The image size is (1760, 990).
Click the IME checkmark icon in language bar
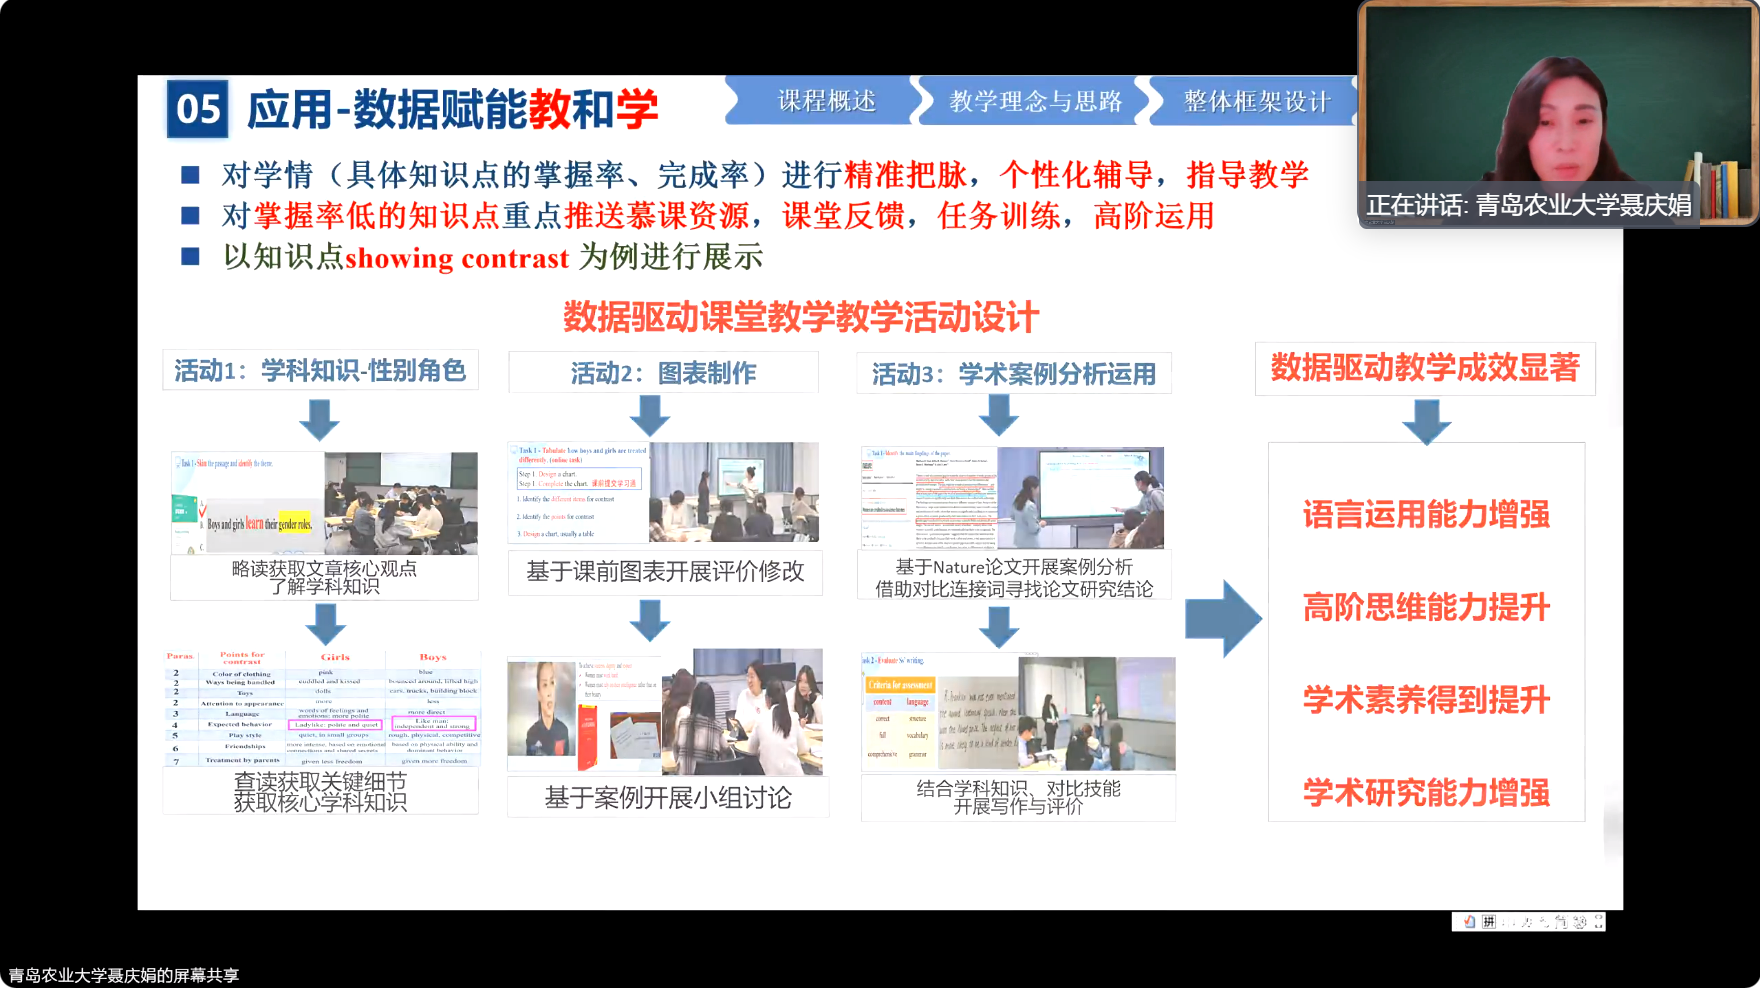click(1469, 921)
